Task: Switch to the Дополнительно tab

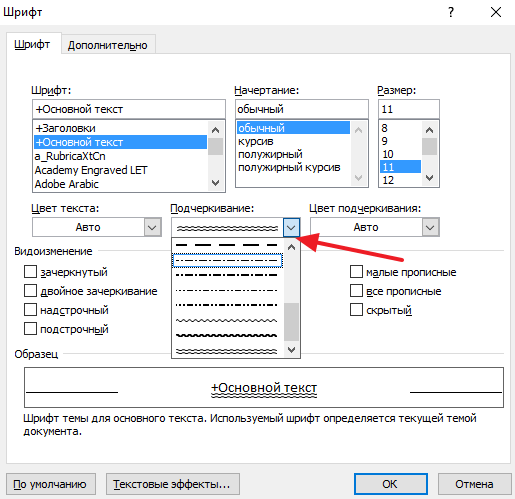Action: [x=108, y=45]
